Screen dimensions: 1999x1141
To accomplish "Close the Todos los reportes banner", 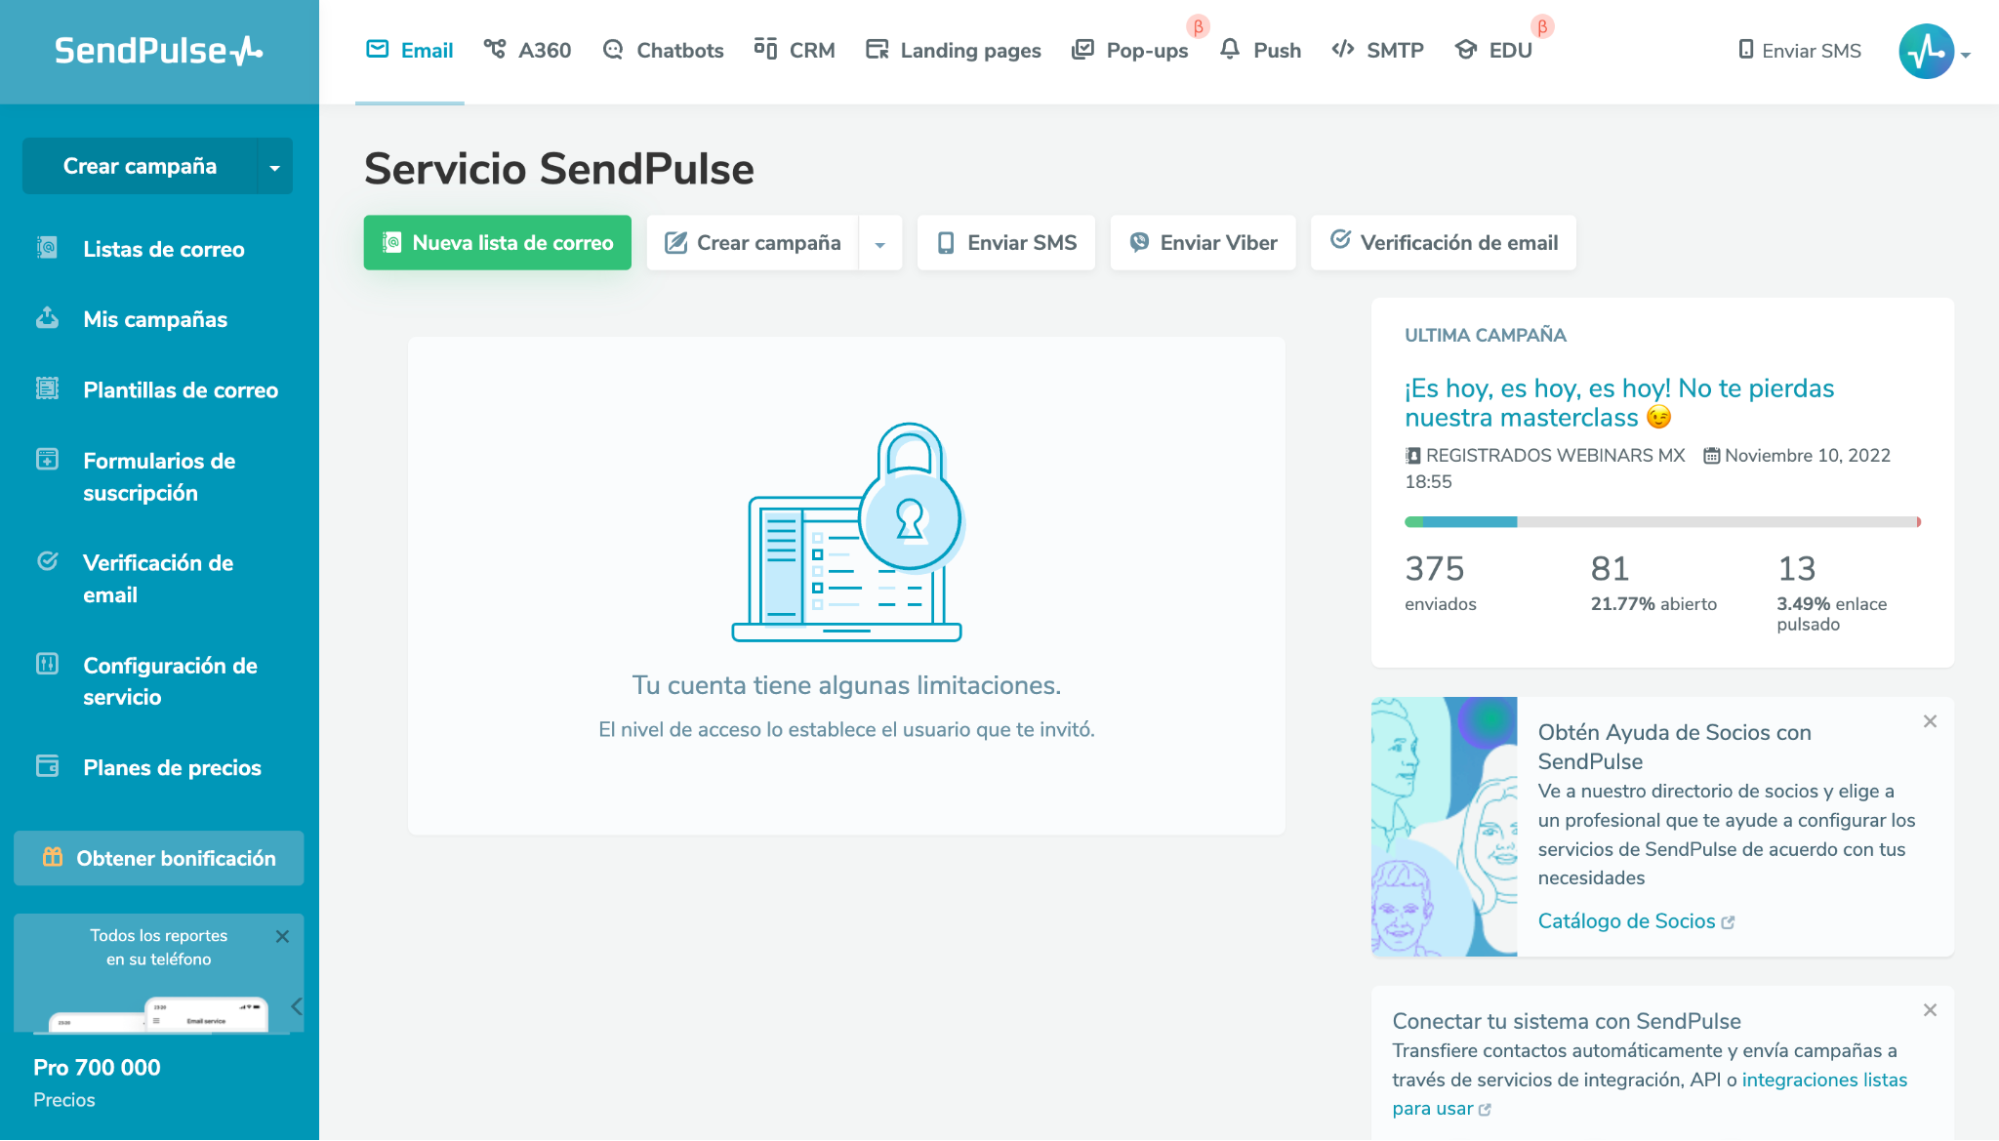I will (x=282, y=936).
